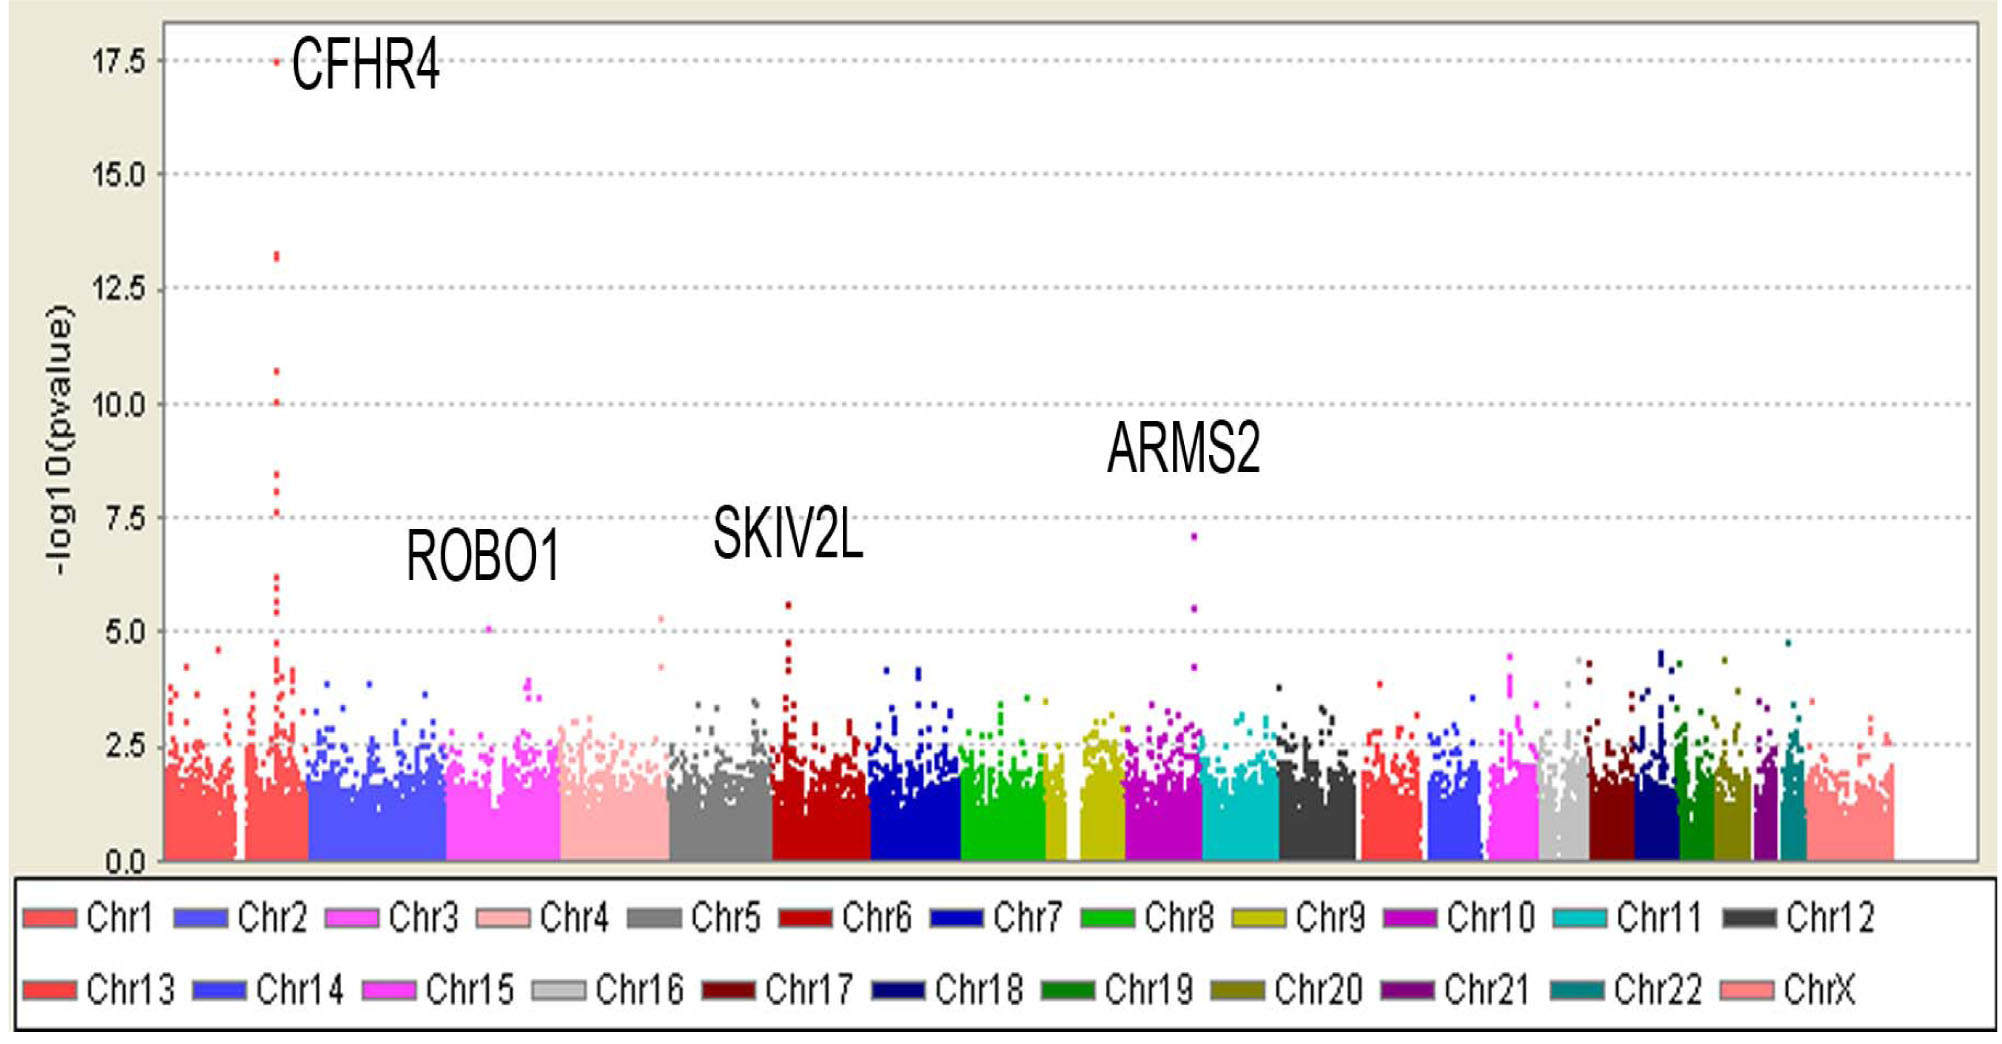
Task: Click the topmost Chr1 data point at 17.5
Action: [x=276, y=62]
